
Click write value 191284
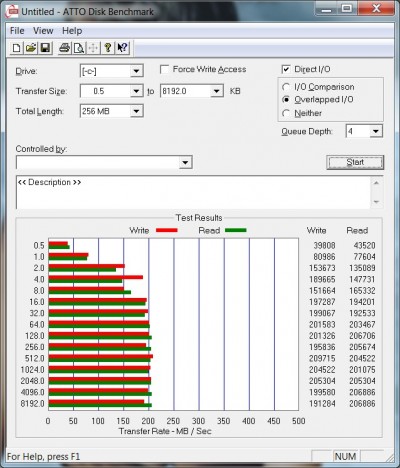322,404
